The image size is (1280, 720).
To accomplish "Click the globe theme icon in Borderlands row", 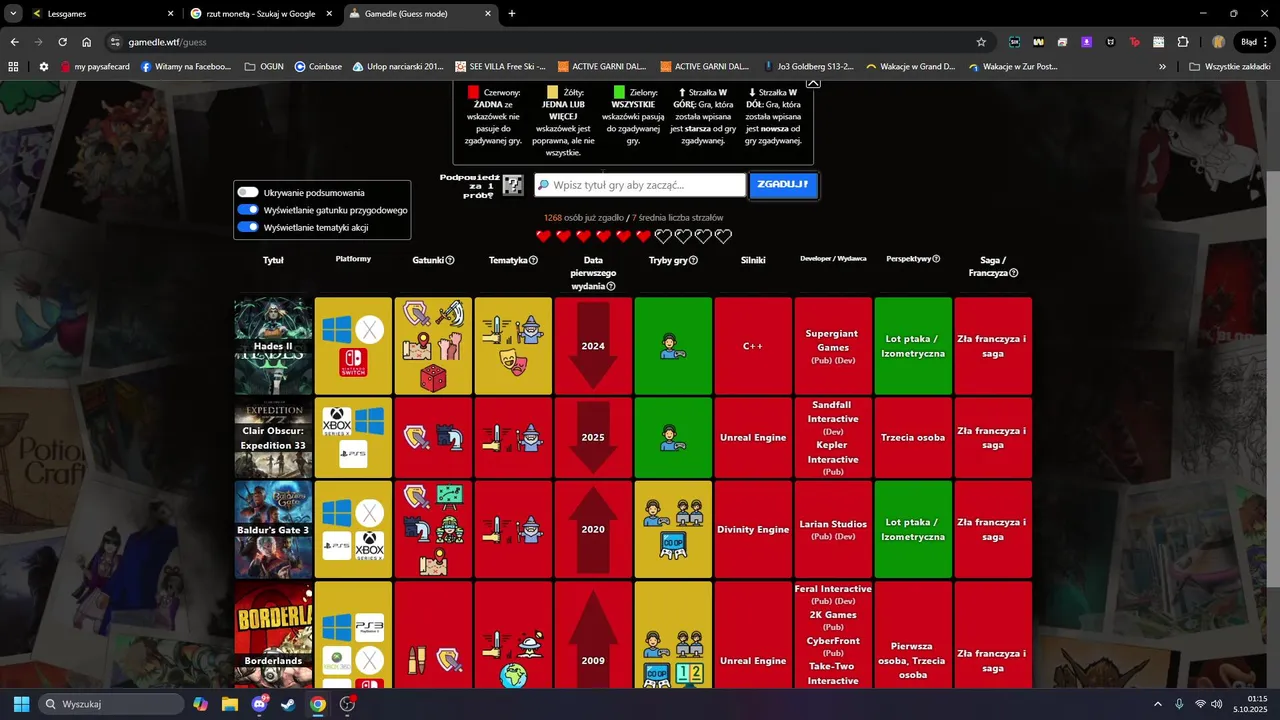I will pos(513,676).
